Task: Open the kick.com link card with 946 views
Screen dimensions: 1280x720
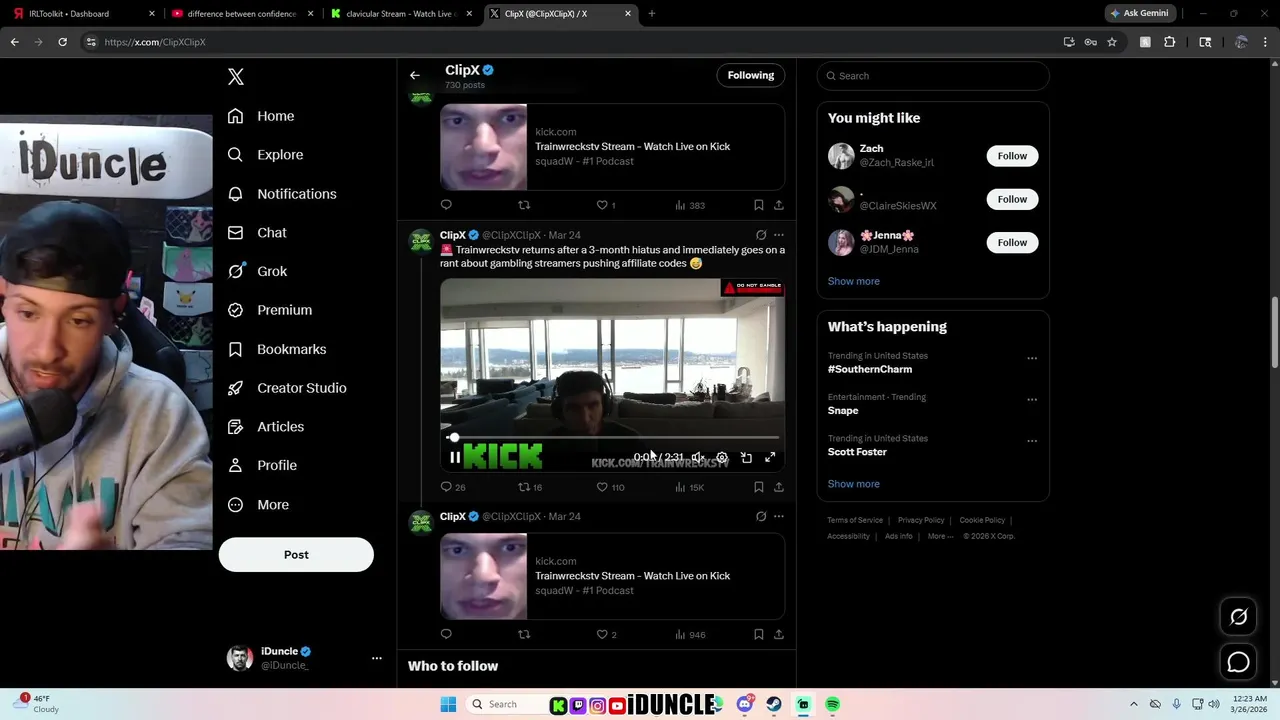Action: (612, 576)
